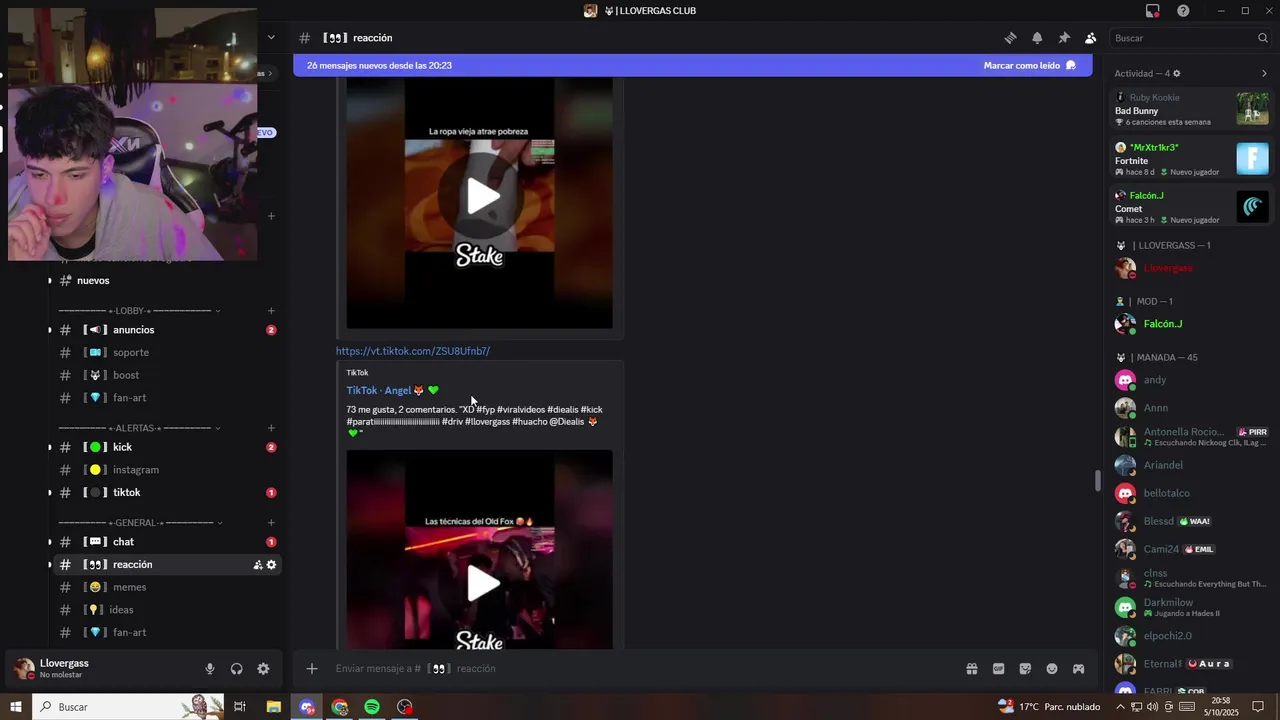Viewport: 1280px width, 720px height.
Task: Create invite icon on reacción channel
Action: 258,565
